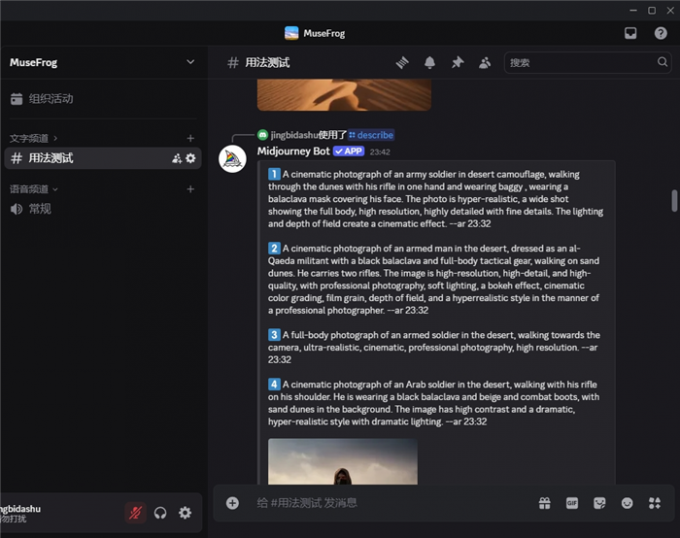Viewport: 680px width, 538px height.
Task: Toggle the member list icon
Action: (x=485, y=62)
